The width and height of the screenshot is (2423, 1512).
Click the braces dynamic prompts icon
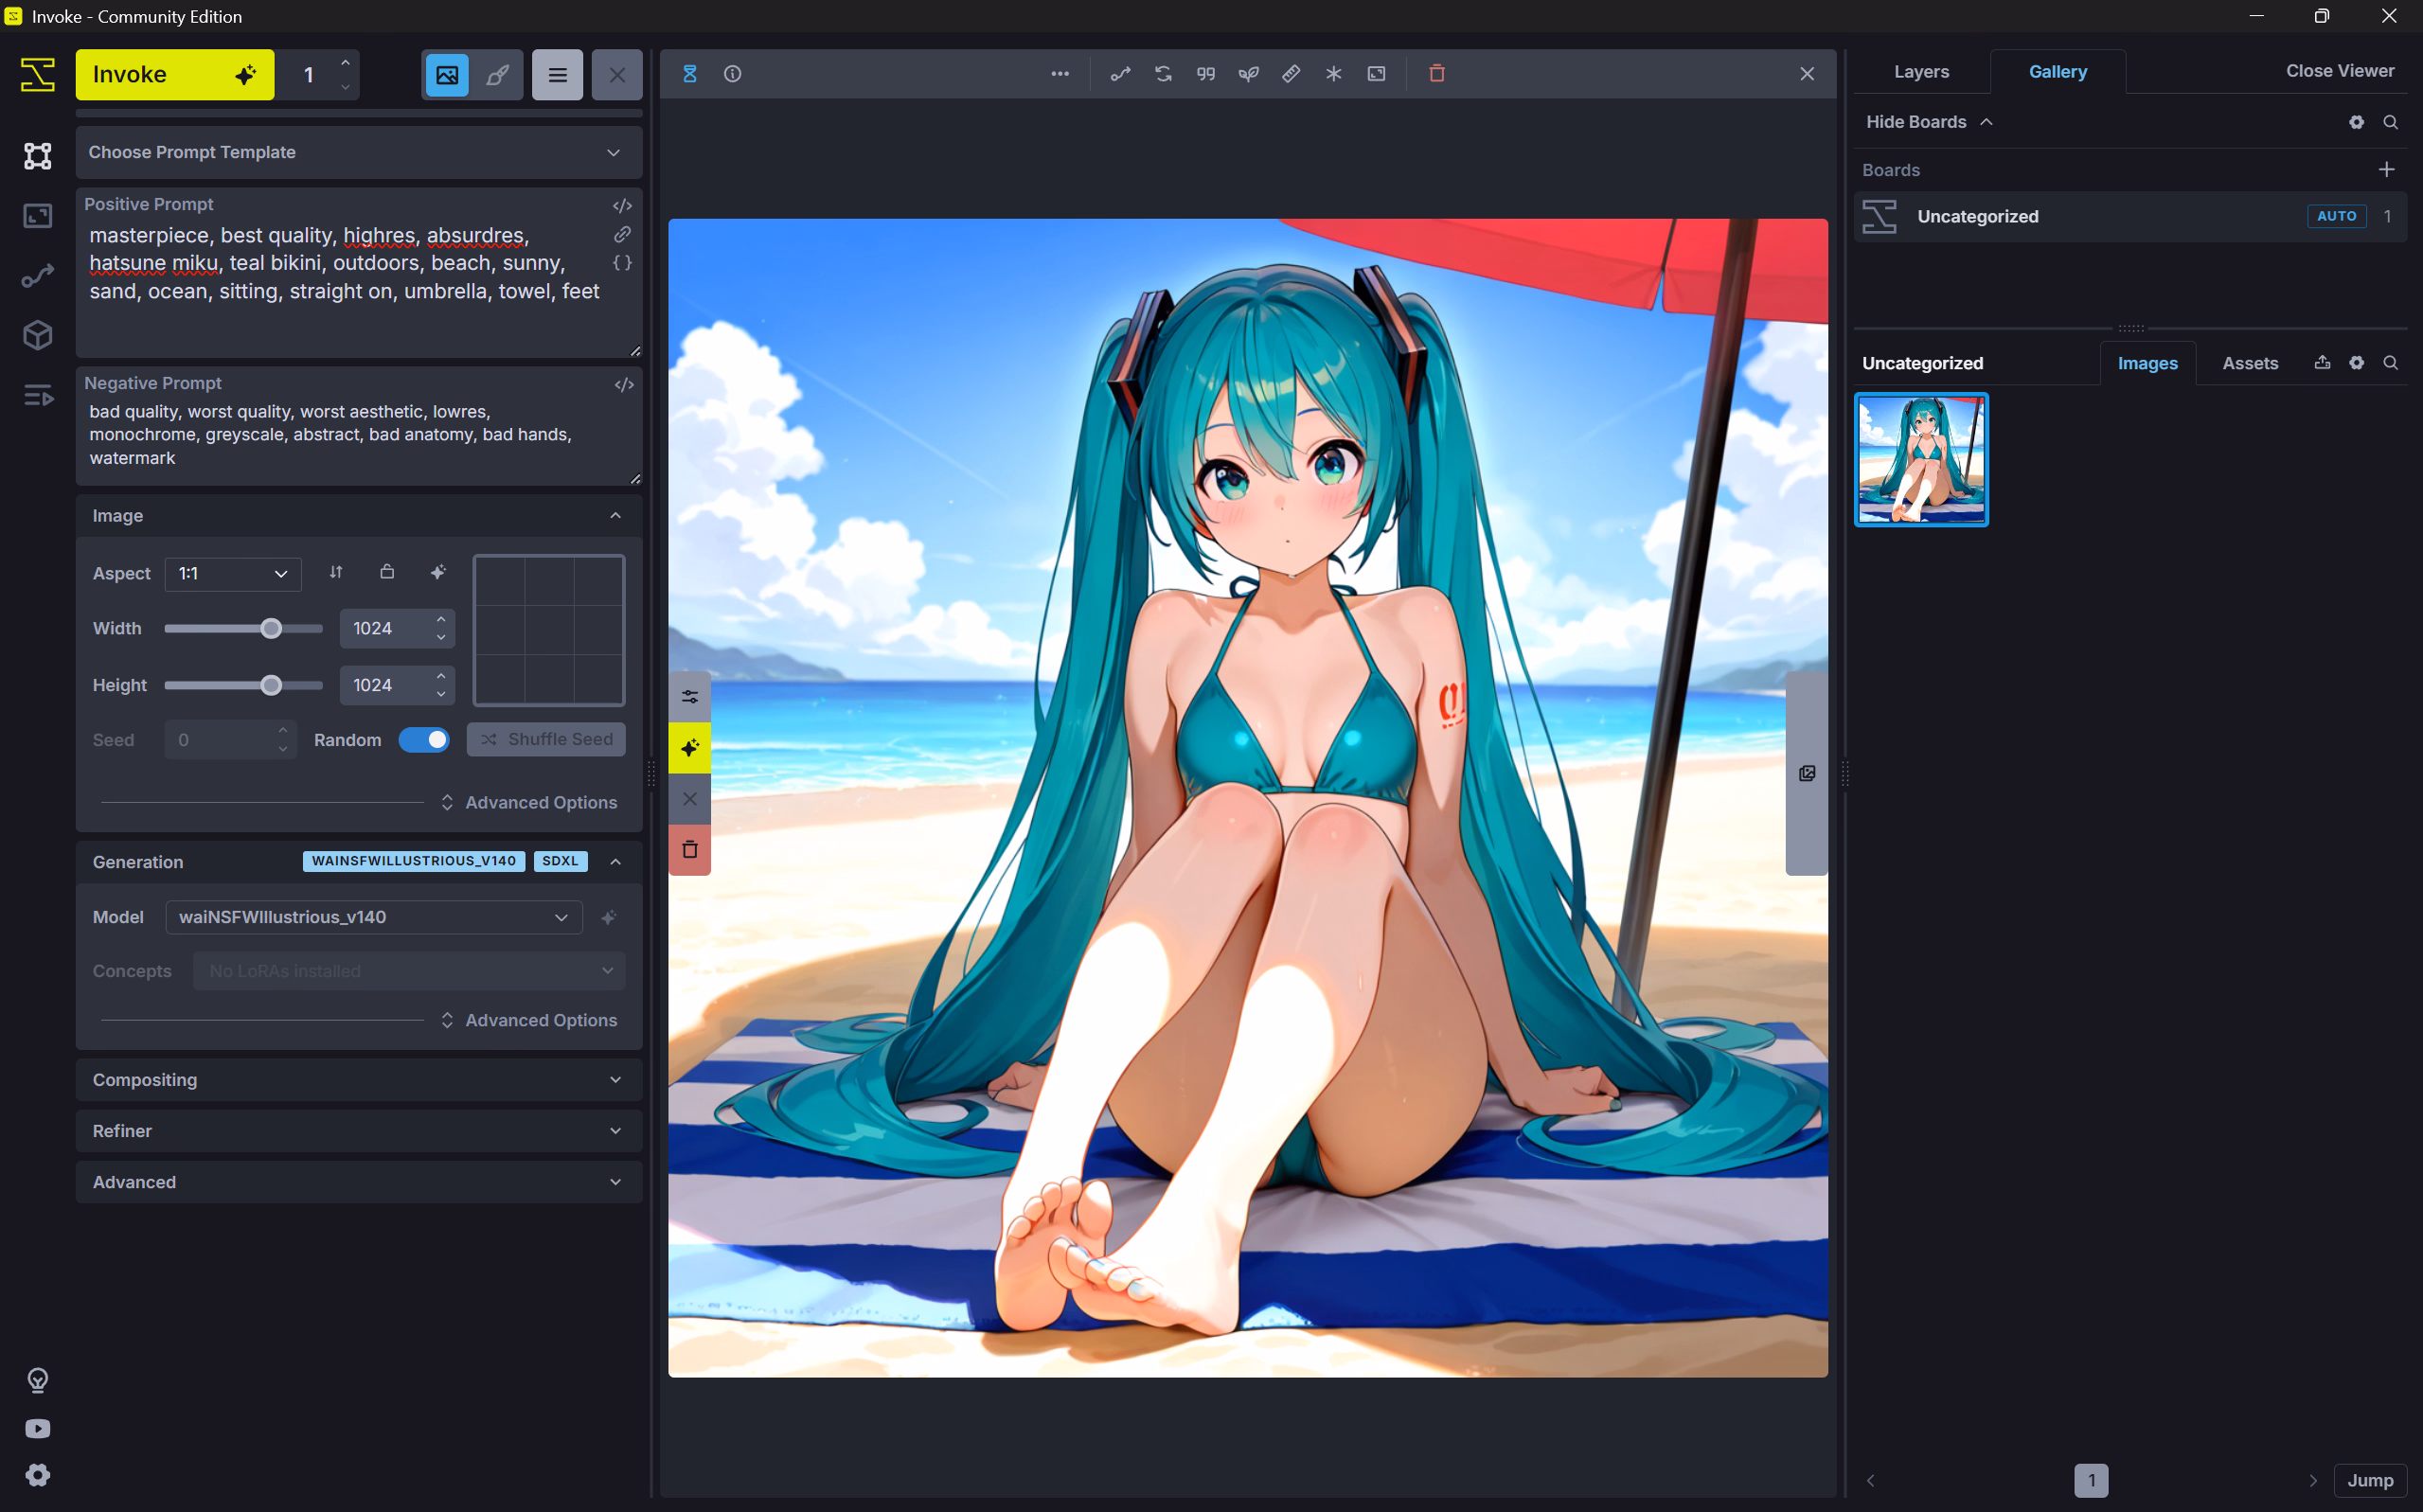tap(622, 263)
